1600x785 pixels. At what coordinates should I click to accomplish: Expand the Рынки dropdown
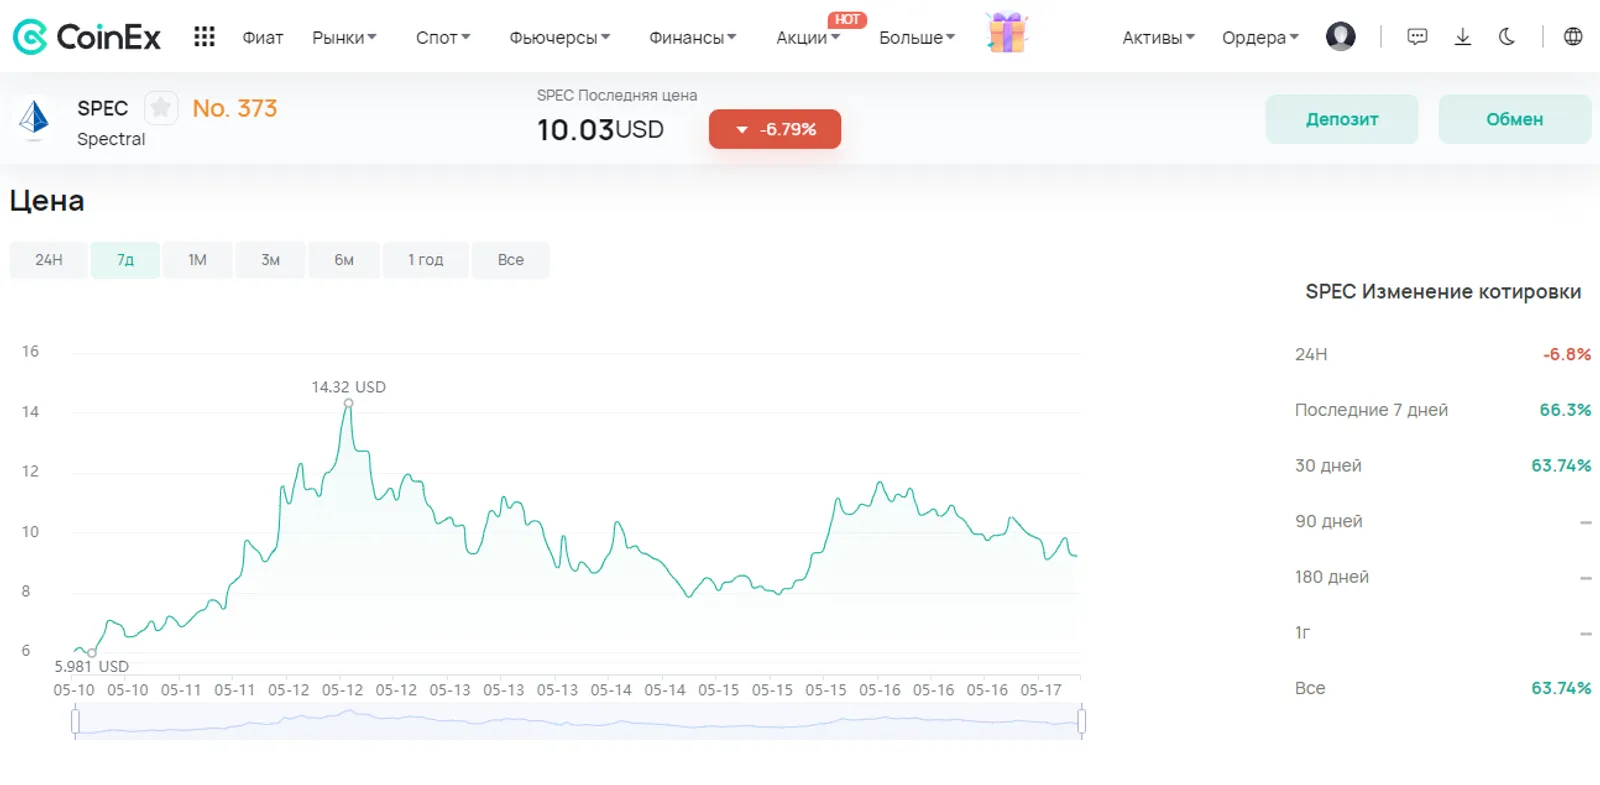coord(344,38)
